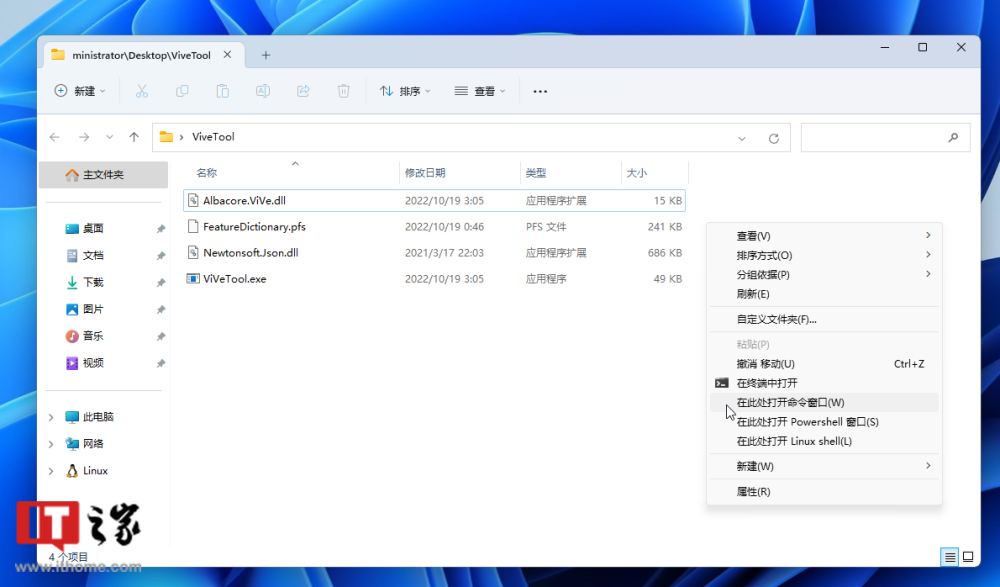Screen dimensions: 1000x587
Task: Click PFS 文件 type cell
Action: (546, 227)
